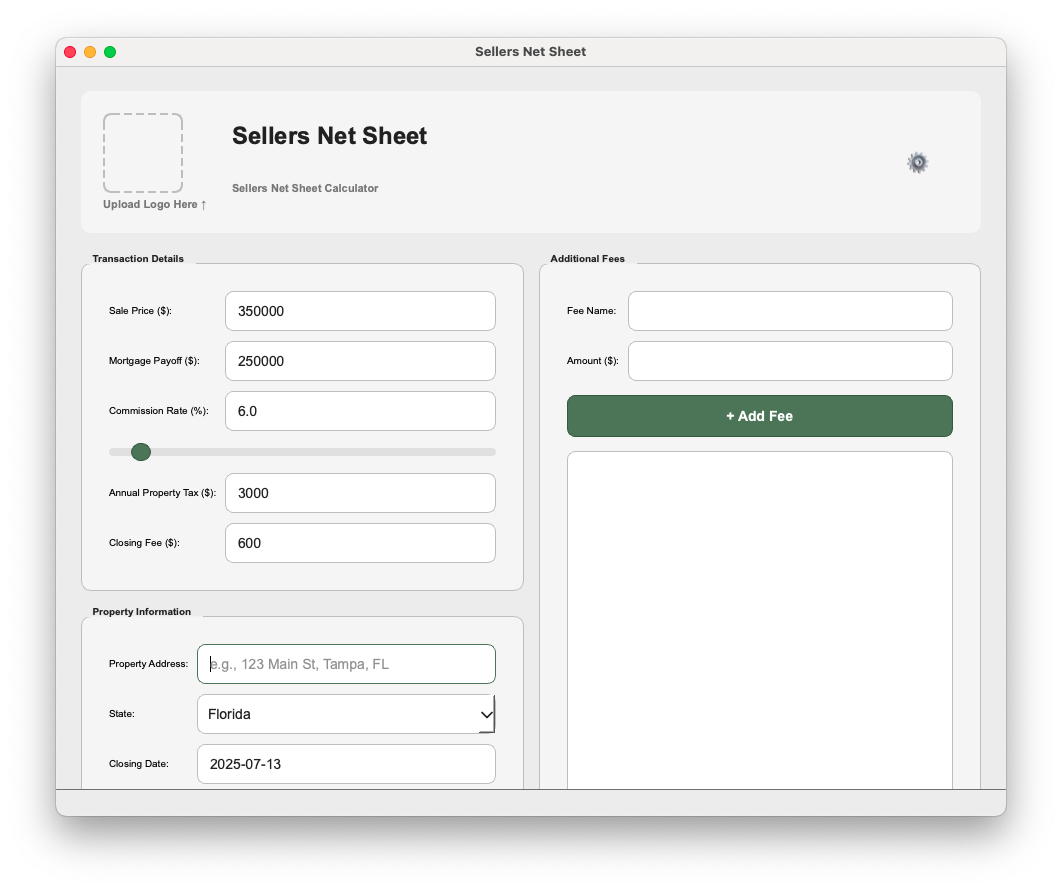Image resolution: width=1062 pixels, height=890 pixels.
Task: Edit the Annual Property Tax field
Action: pyautogui.click(x=360, y=493)
